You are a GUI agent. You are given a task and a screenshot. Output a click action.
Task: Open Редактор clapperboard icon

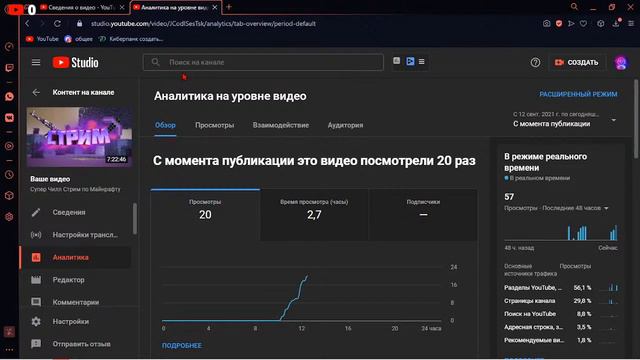point(36,280)
